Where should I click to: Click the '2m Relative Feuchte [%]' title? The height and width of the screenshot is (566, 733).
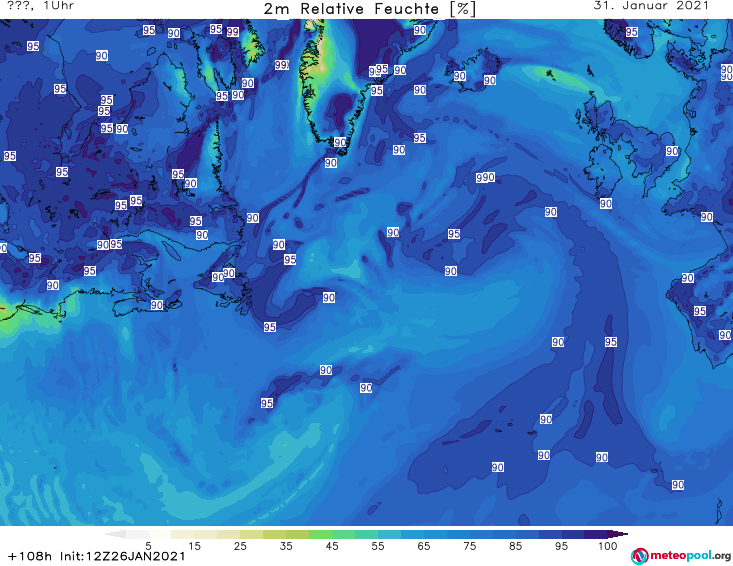370,9
